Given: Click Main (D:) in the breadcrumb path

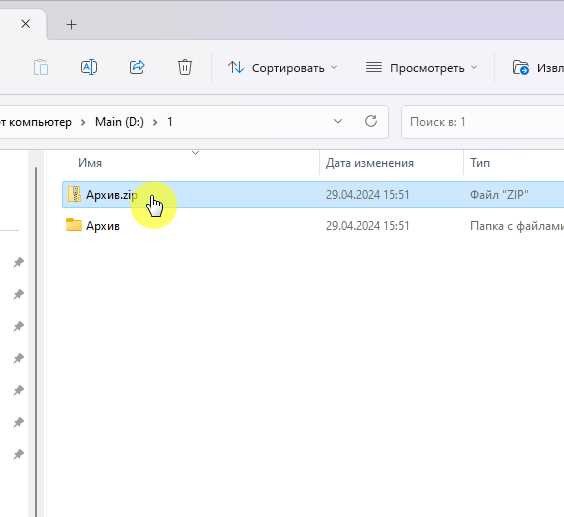Looking at the screenshot, I should (x=119, y=122).
